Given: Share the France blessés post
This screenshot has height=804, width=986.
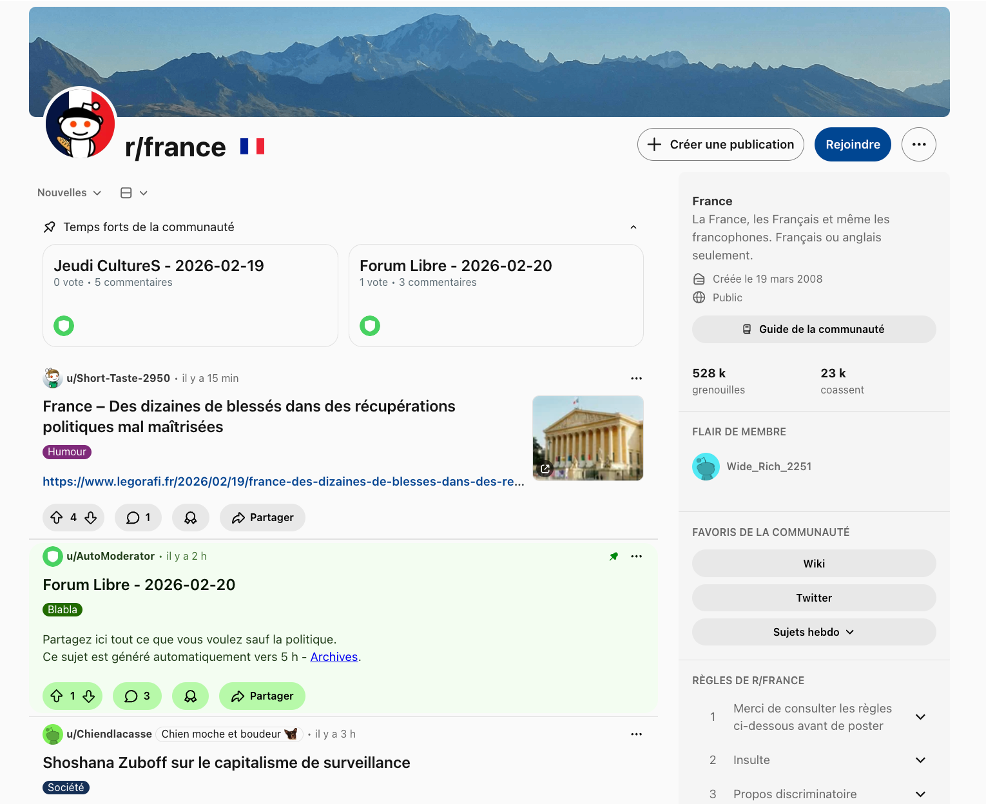Looking at the screenshot, I should [x=262, y=517].
